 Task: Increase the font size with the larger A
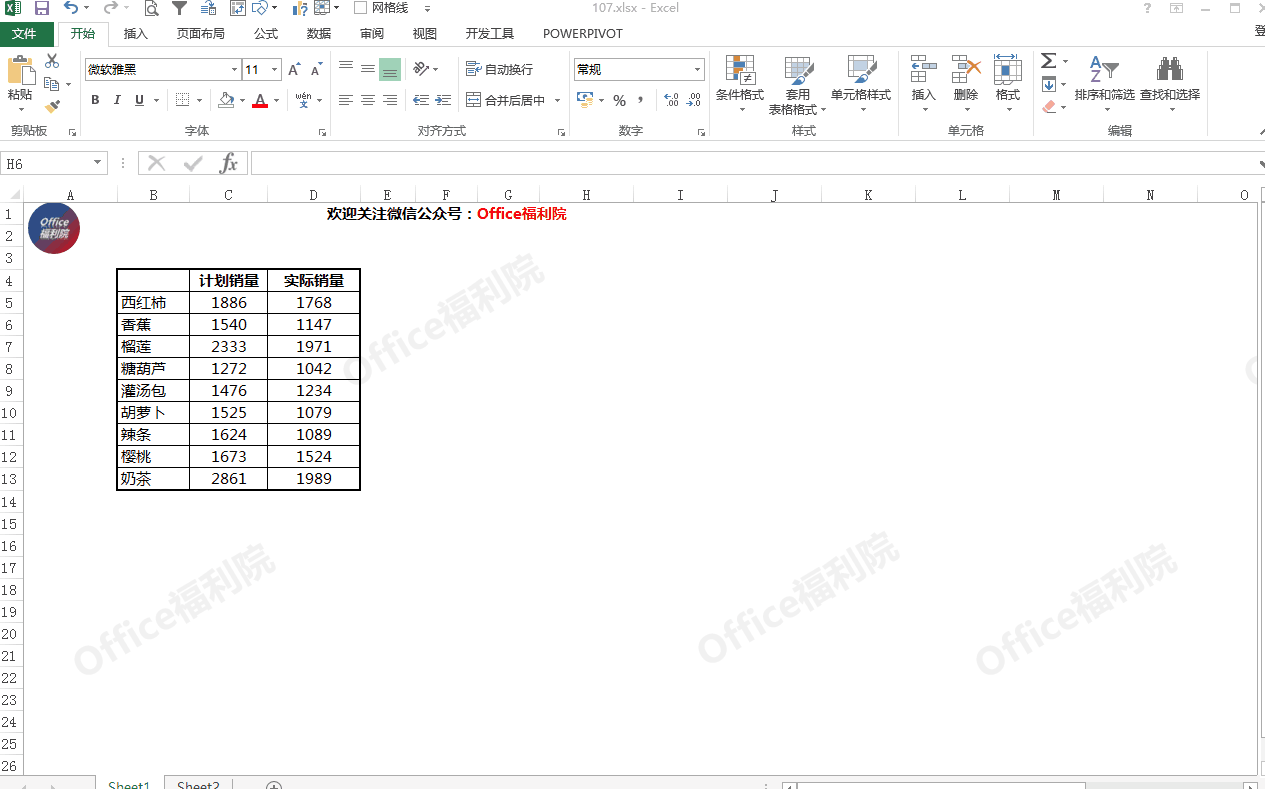click(x=294, y=69)
